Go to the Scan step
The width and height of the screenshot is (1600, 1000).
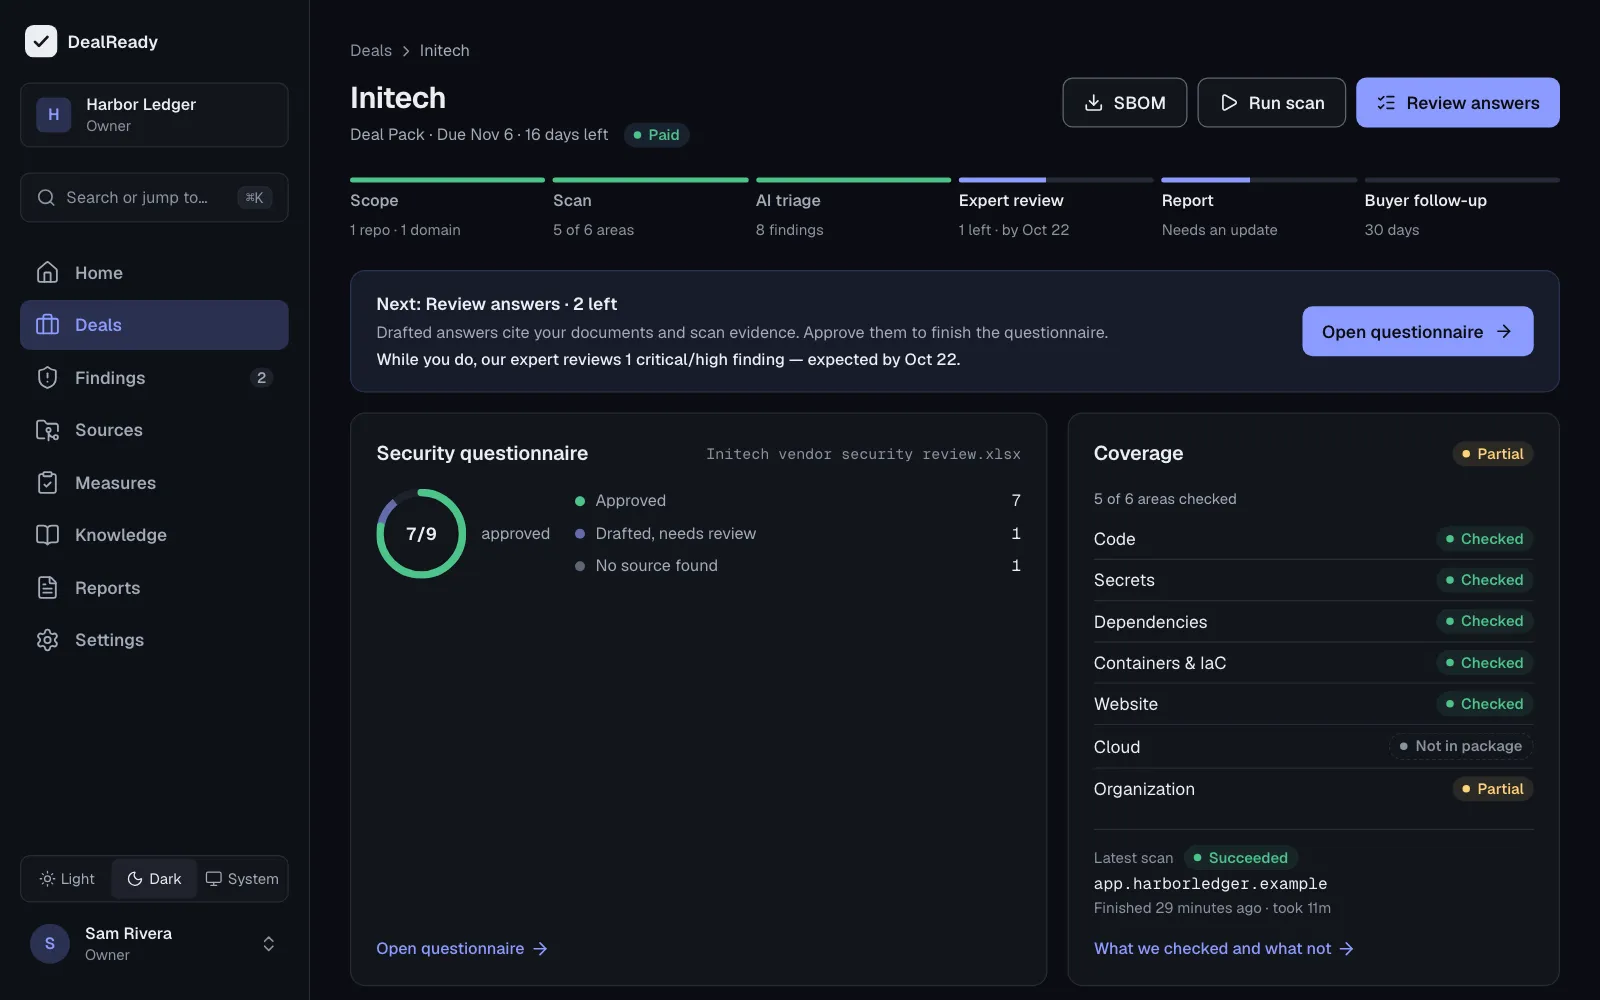pos(650,210)
